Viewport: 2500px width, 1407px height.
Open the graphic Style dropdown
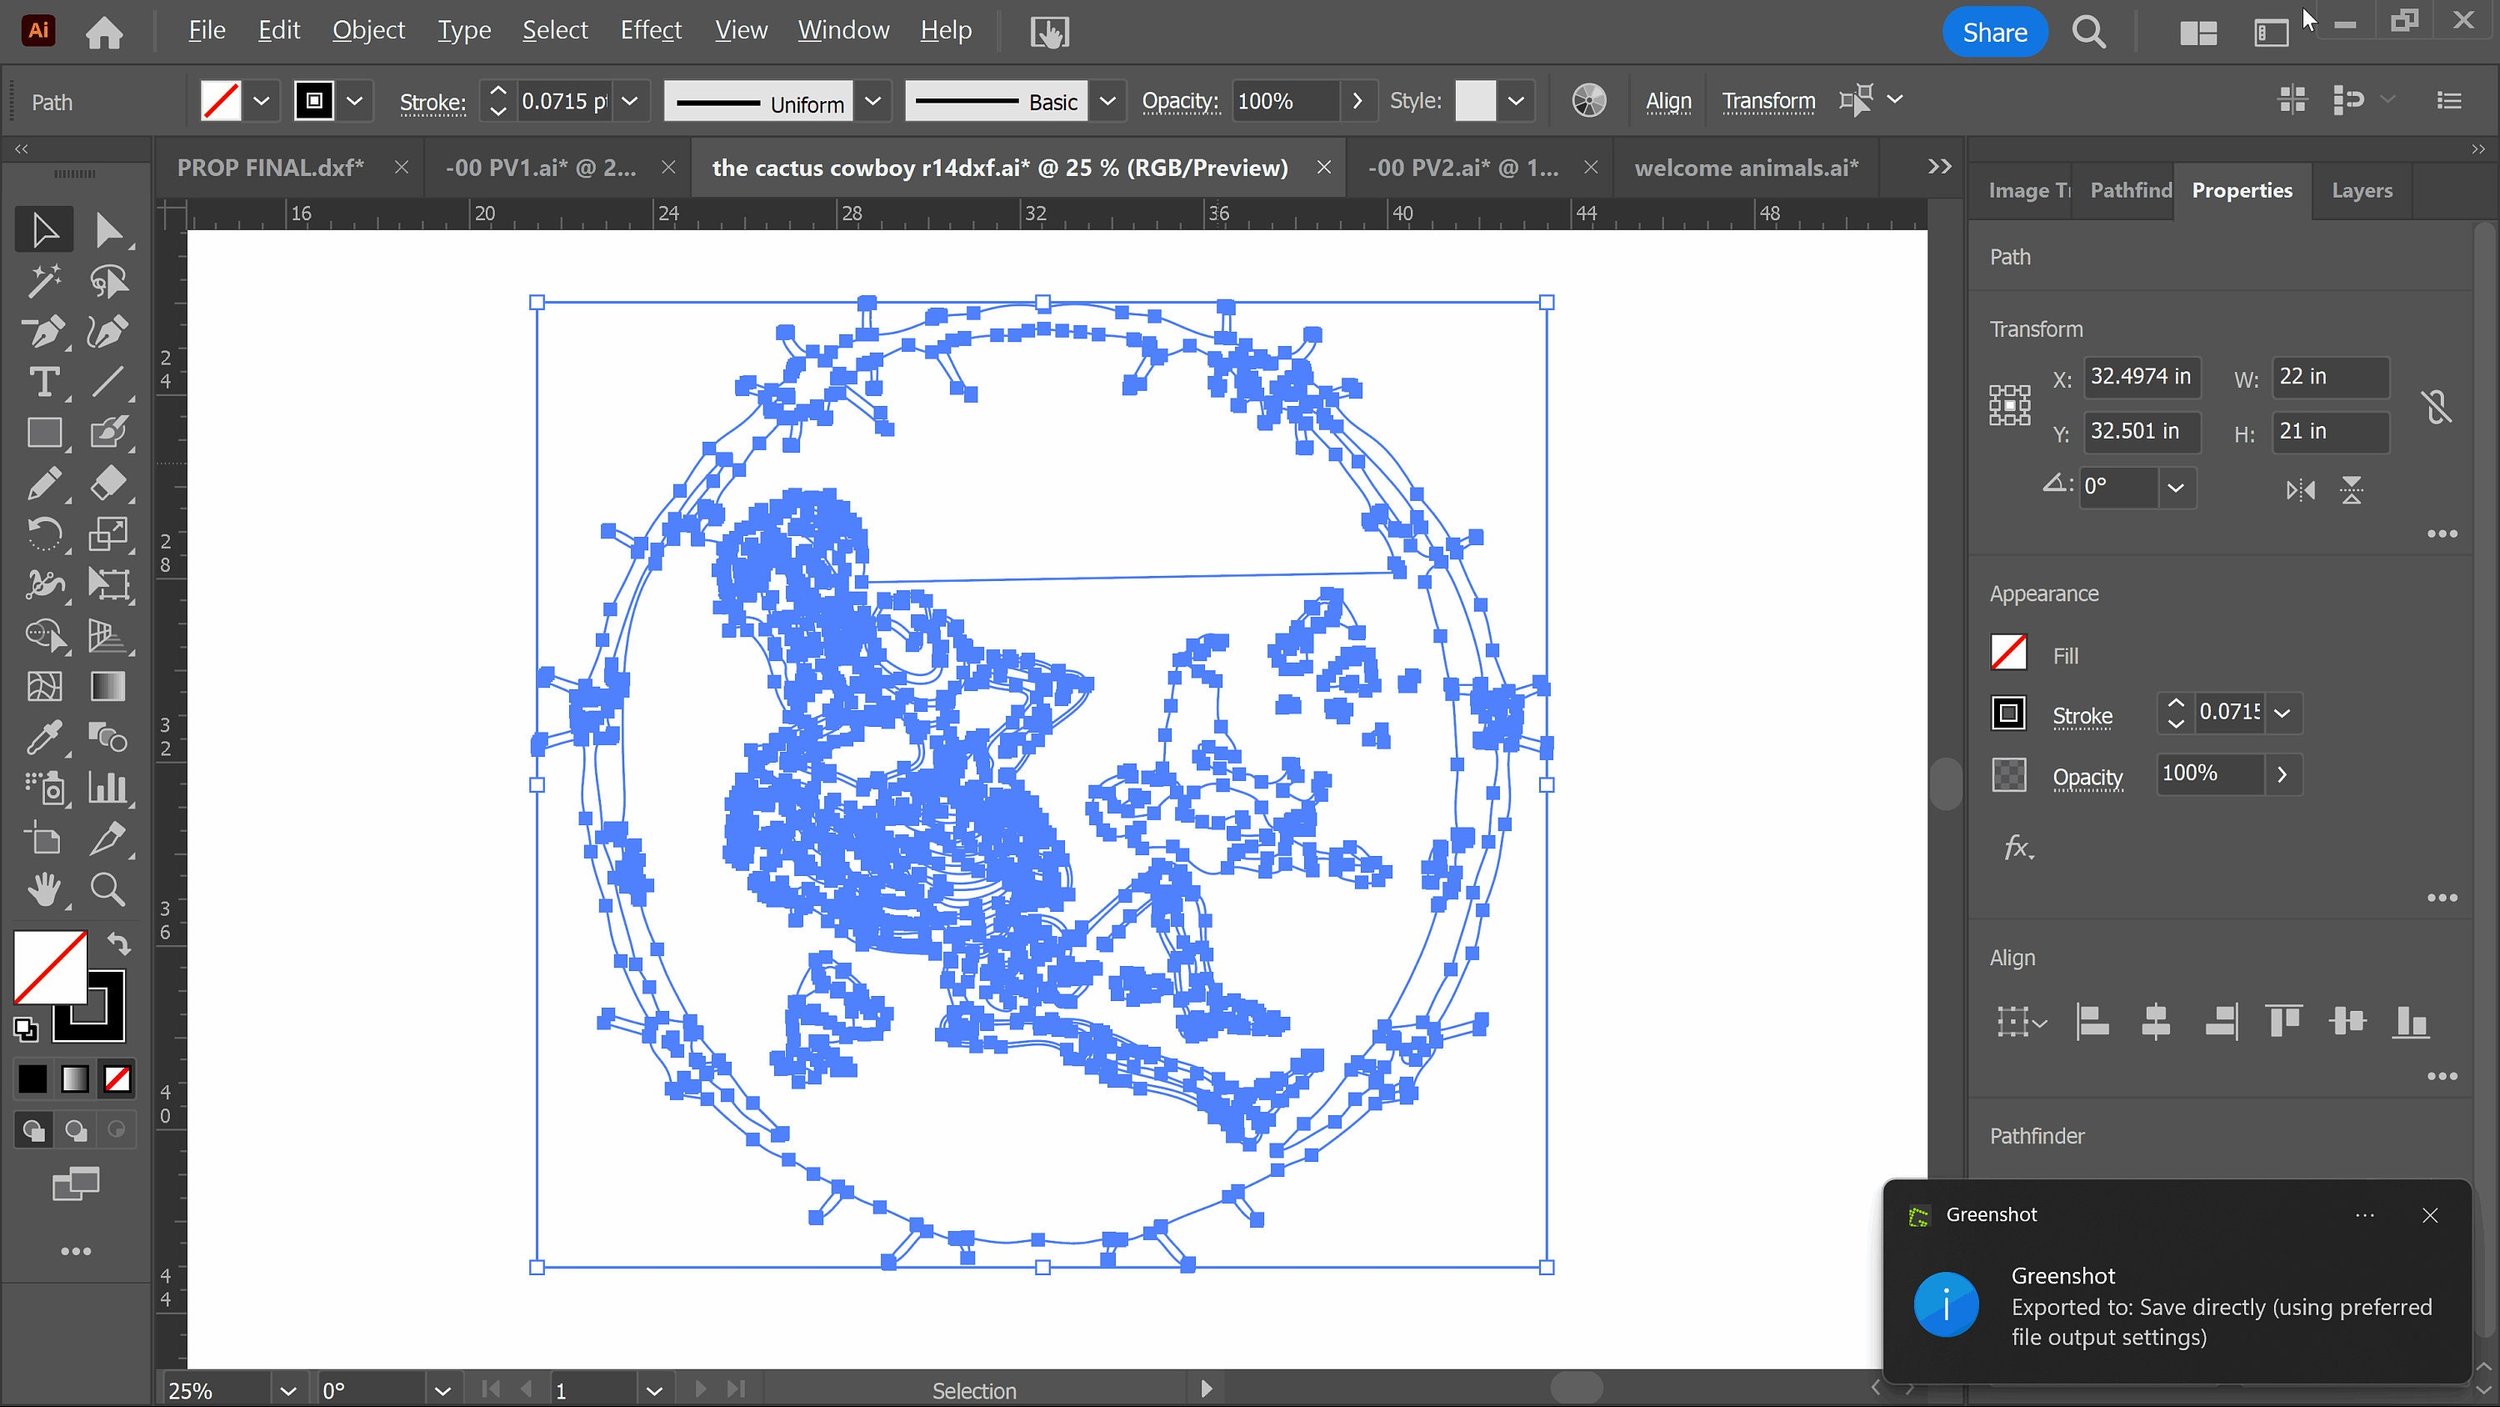(1516, 101)
